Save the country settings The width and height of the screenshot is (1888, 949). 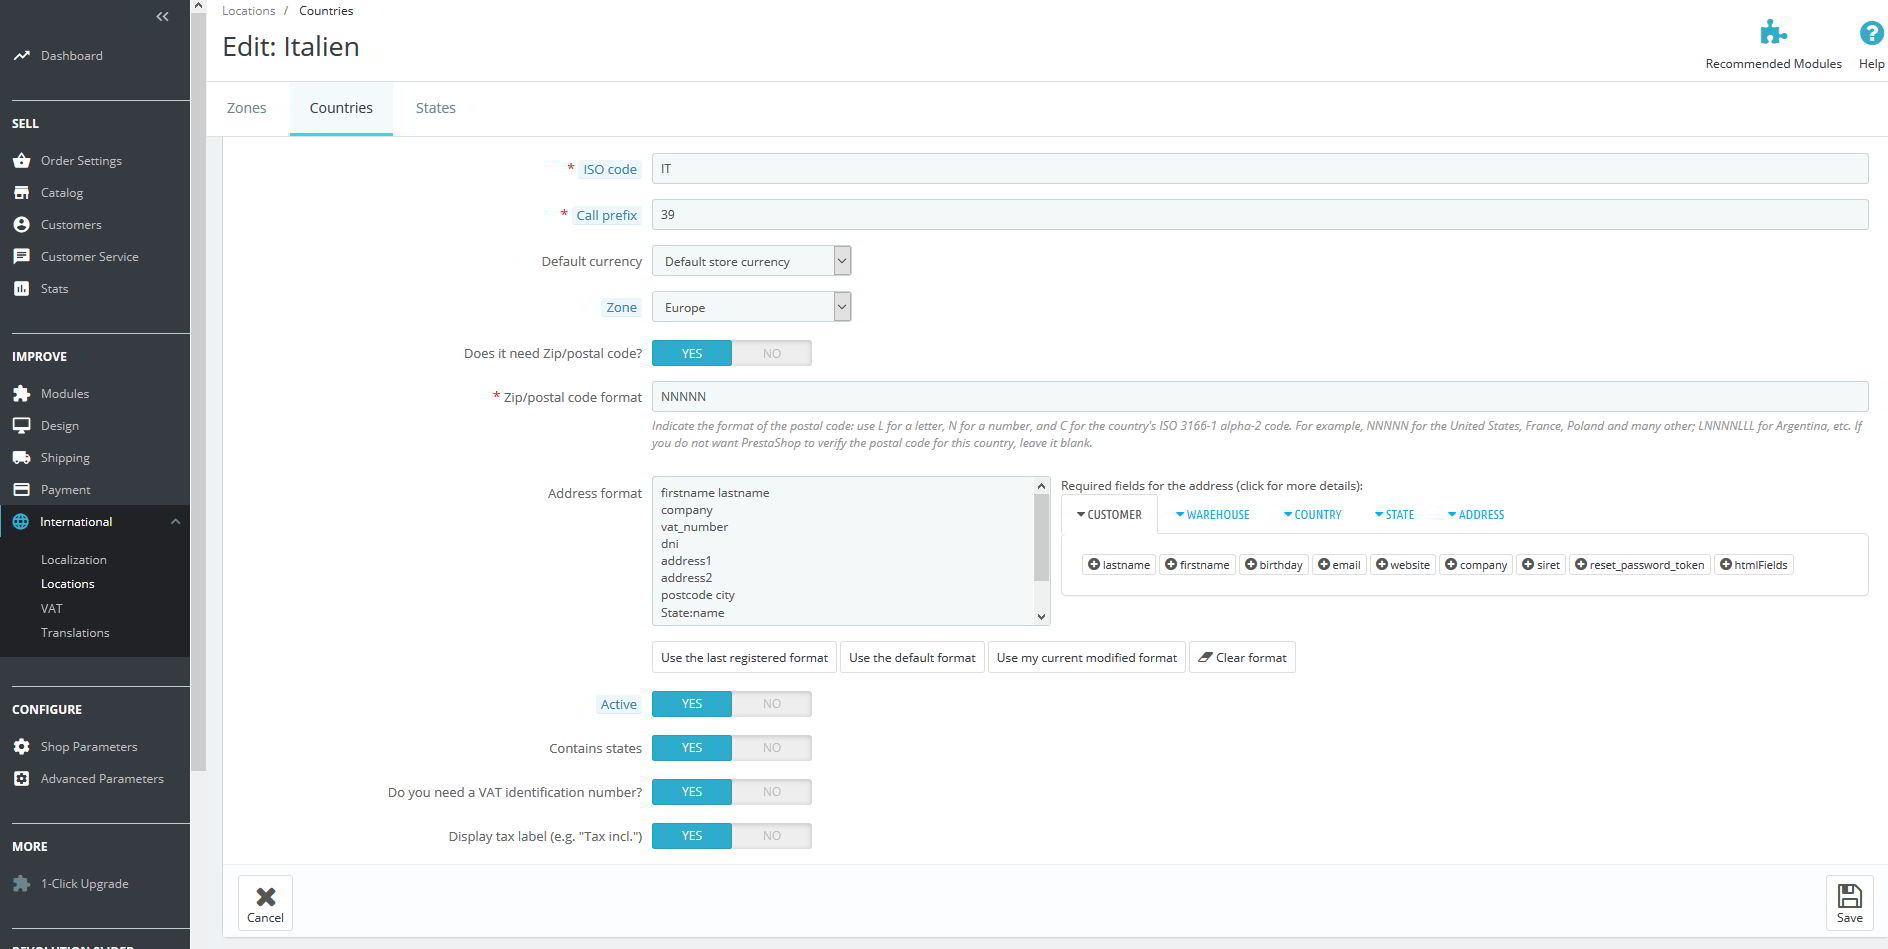1849,903
